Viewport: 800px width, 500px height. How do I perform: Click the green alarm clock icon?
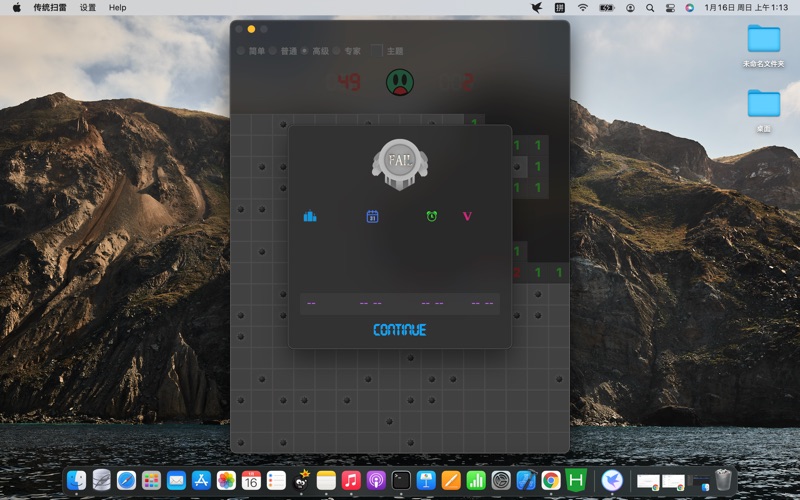point(432,216)
